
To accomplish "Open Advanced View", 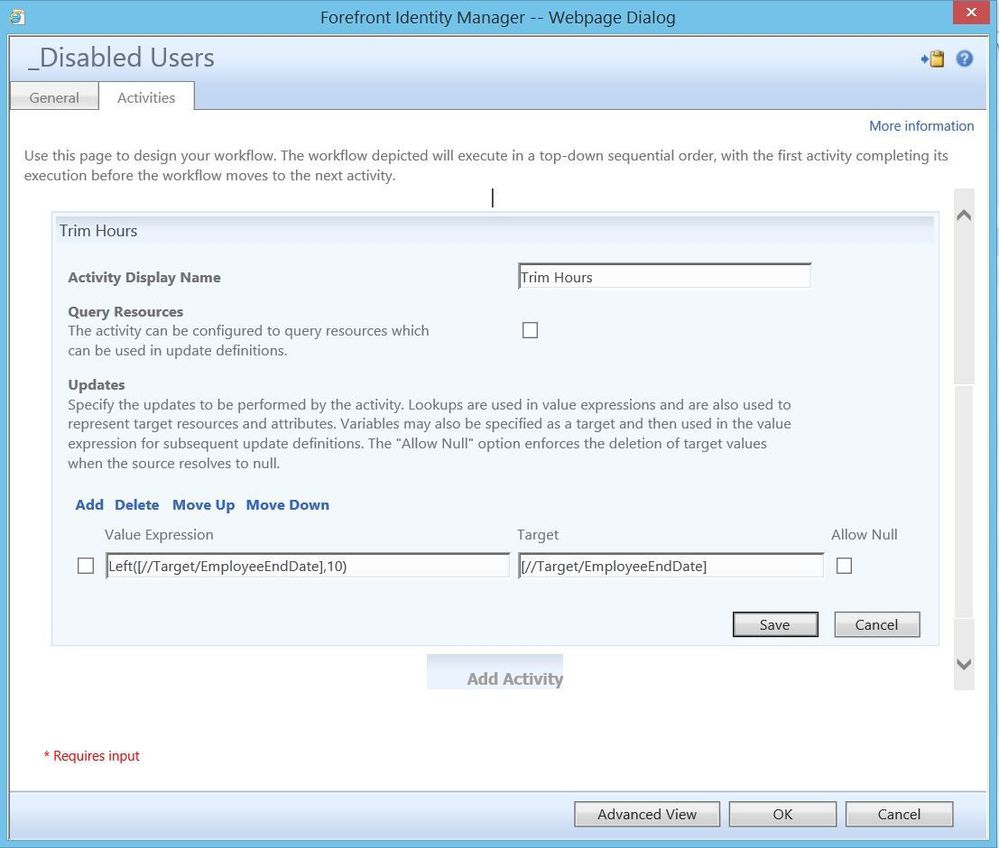I will (647, 814).
